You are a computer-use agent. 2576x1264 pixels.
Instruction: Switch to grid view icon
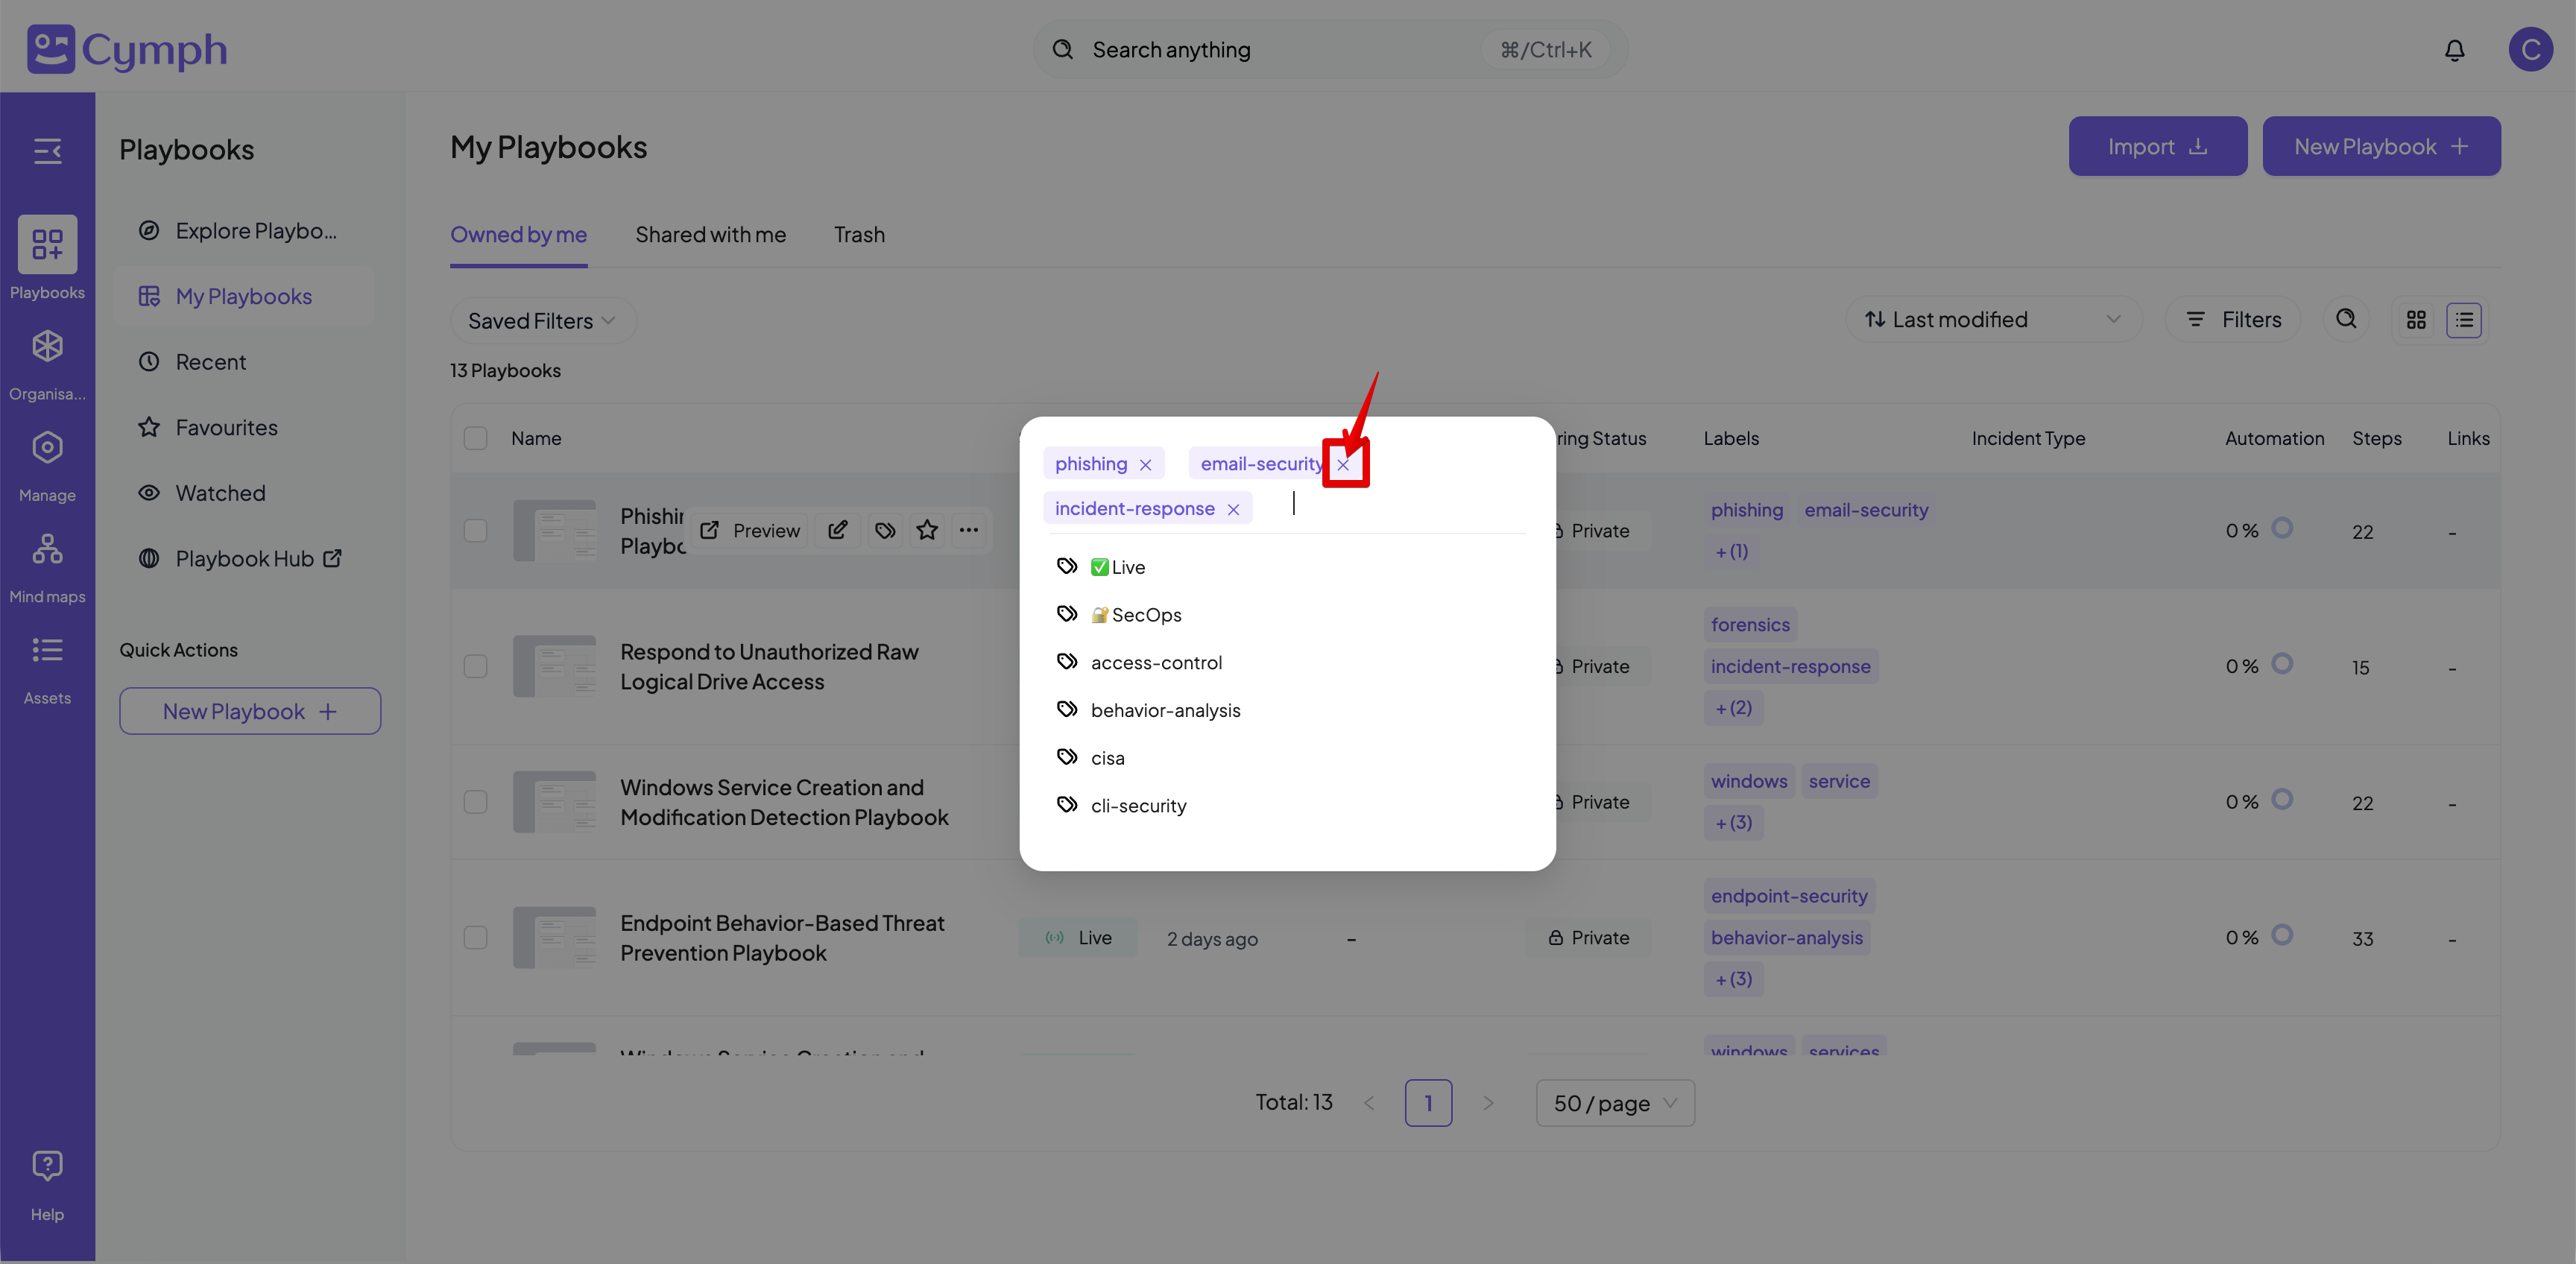point(2416,320)
